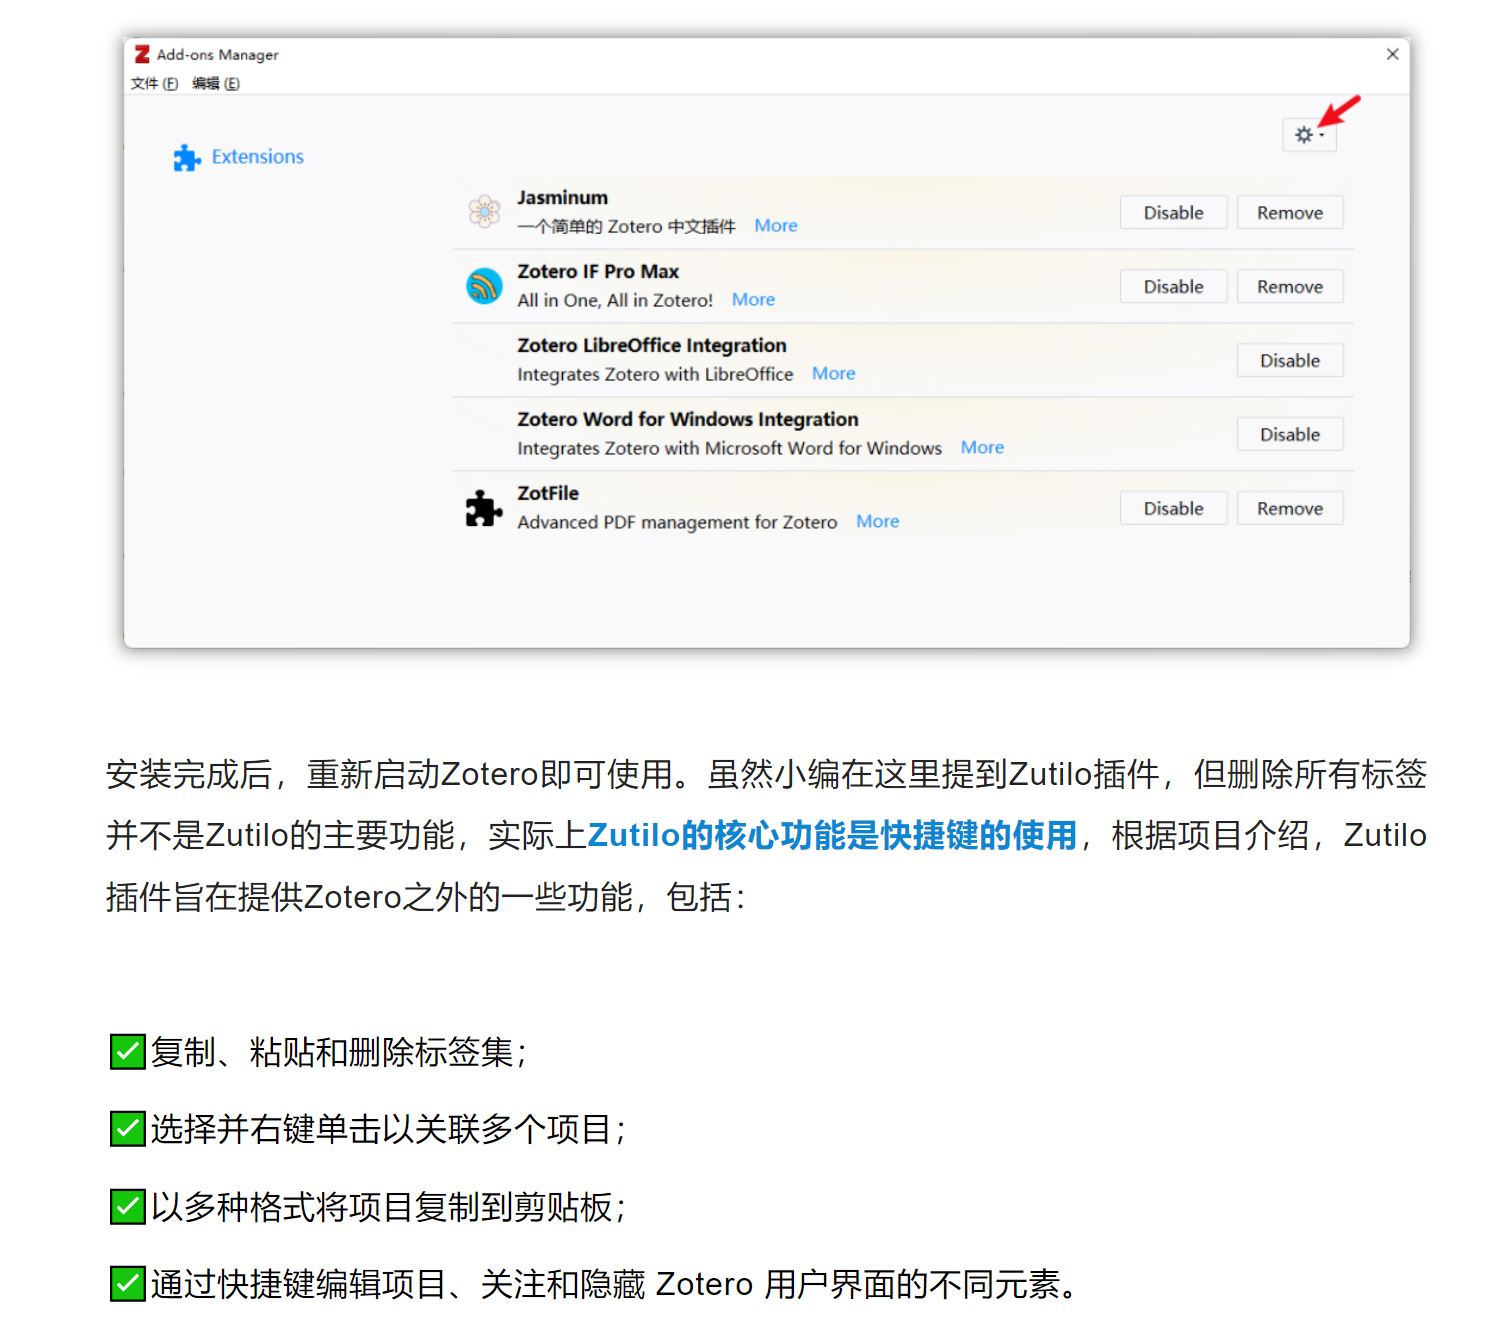Click the Zotero logo in title bar
Image resolution: width=1495 pixels, height=1323 pixels.
point(142,54)
